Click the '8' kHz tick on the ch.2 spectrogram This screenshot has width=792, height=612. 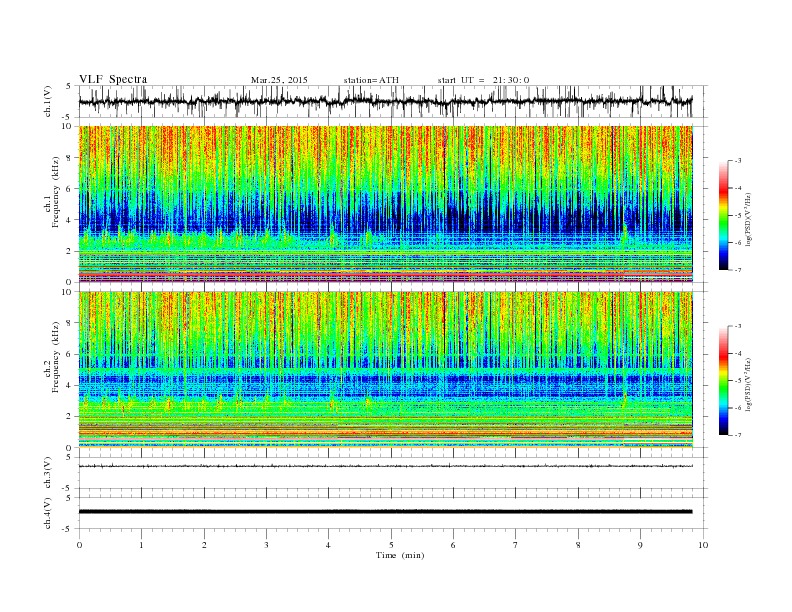click(70, 323)
